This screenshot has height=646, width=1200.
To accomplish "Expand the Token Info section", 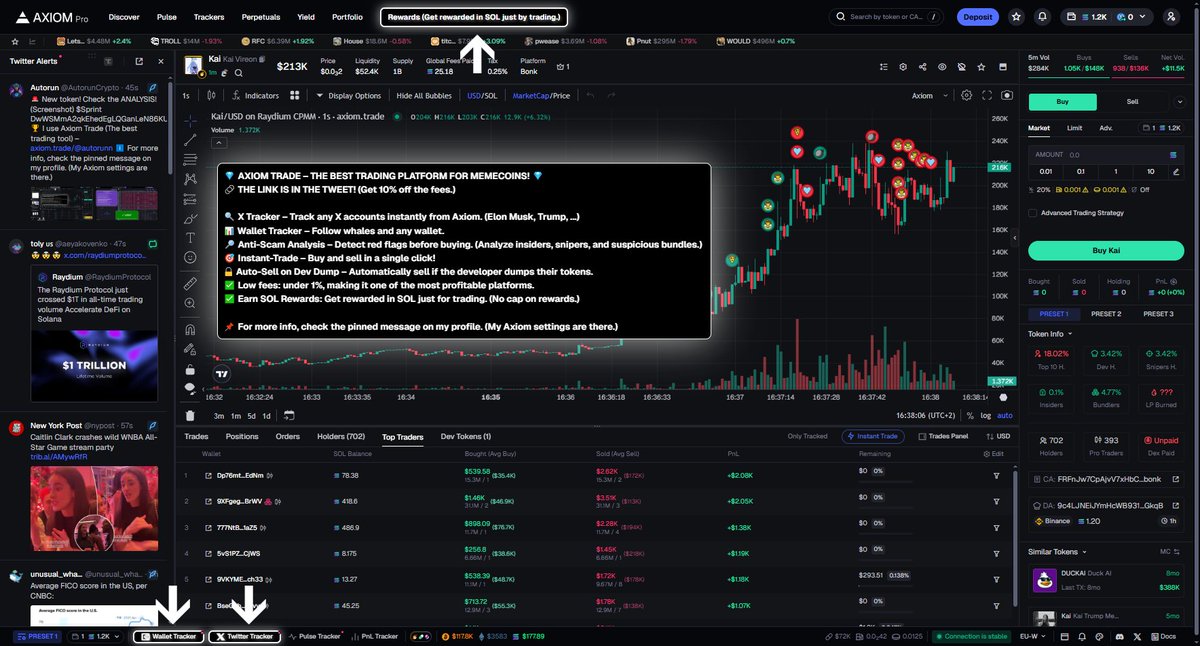I will click(x=1050, y=334).
